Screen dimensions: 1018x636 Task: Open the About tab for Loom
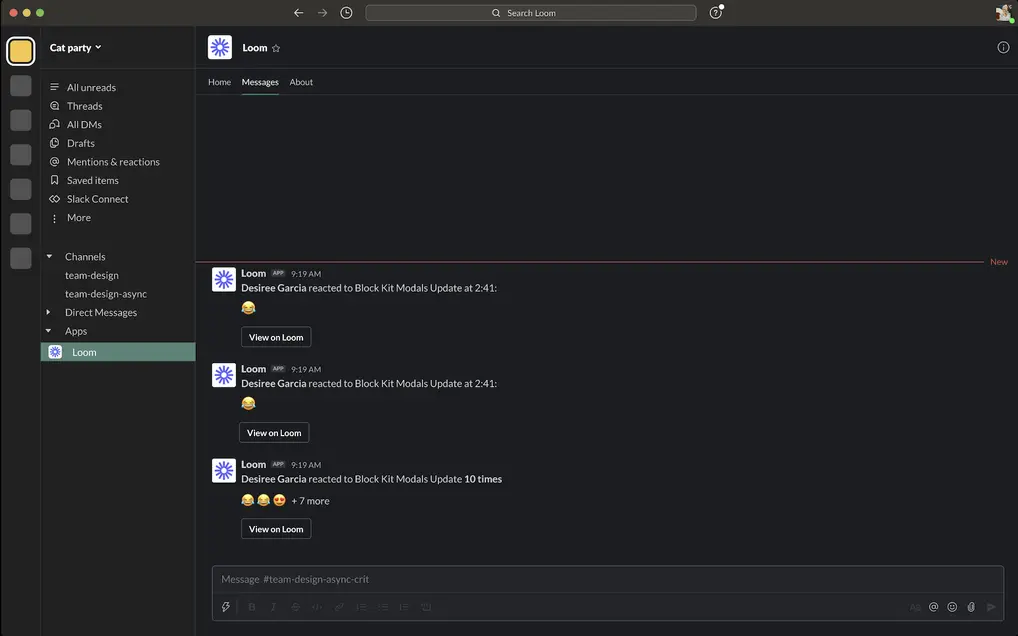coord(301,81)
